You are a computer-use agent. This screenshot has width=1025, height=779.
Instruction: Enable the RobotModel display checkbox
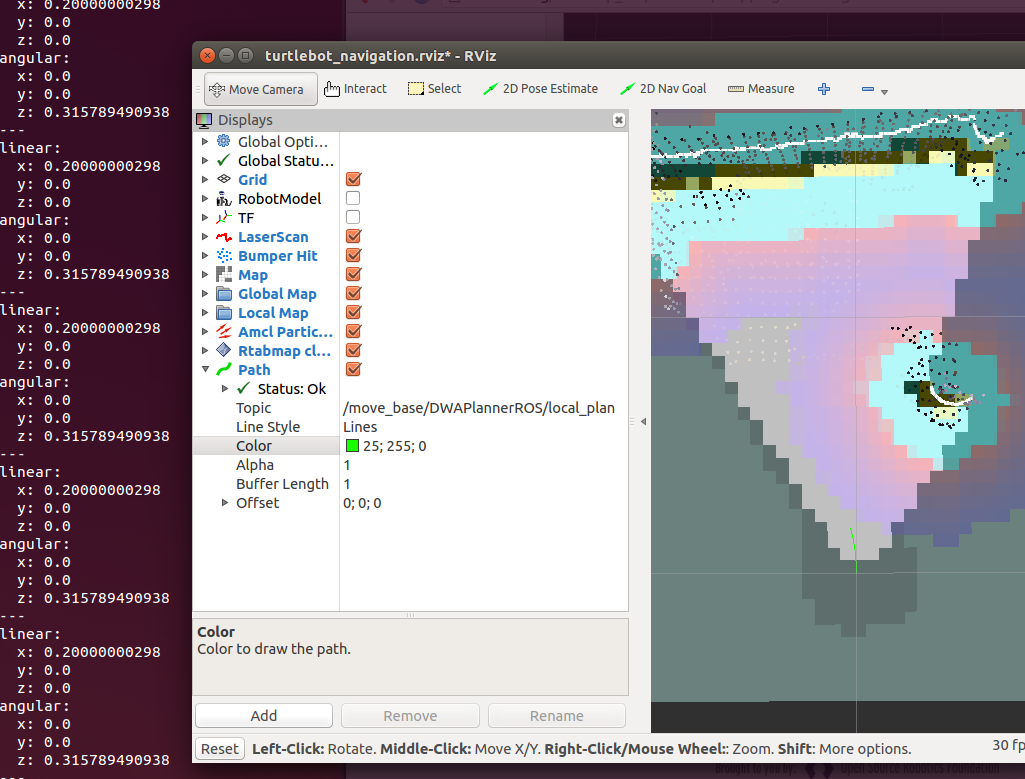pos(353,199)
